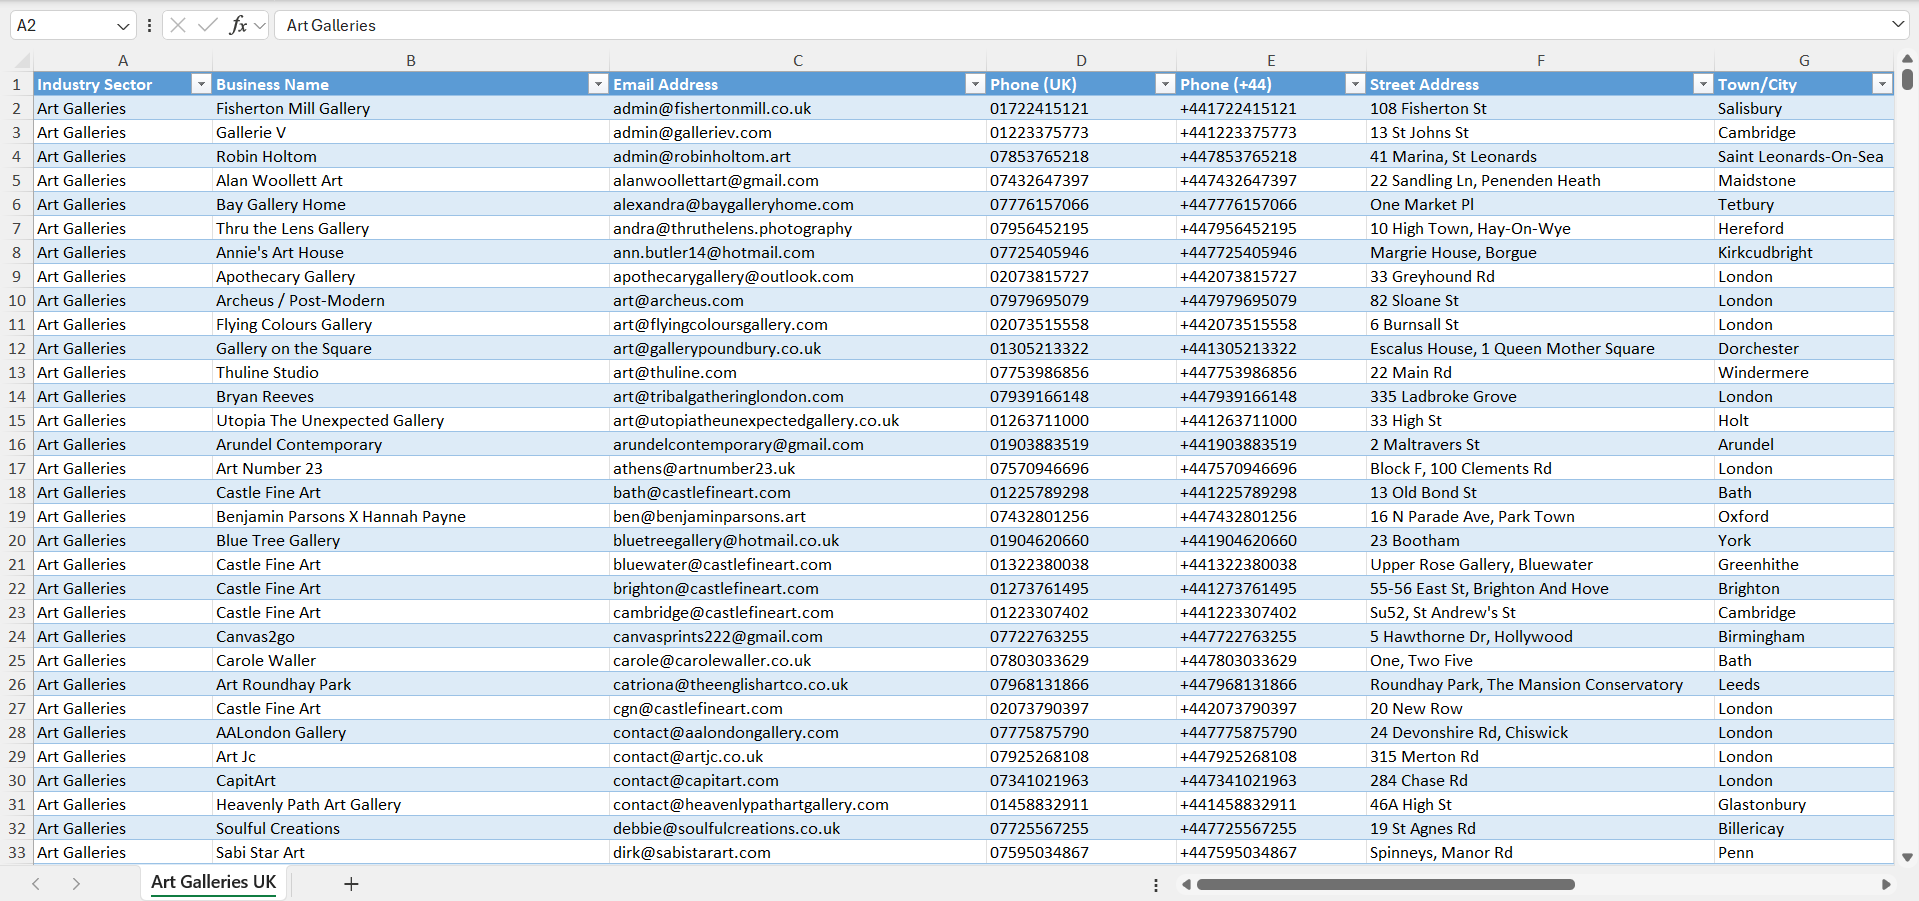
Task: Open the Town/City filter dropdown
Action: 1882,84
